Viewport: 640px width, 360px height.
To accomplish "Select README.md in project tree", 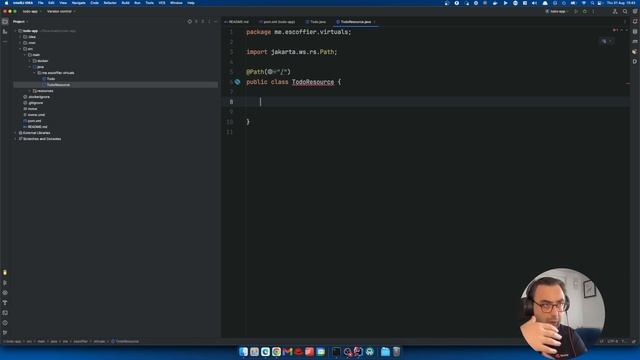I will tap(37, 127).
